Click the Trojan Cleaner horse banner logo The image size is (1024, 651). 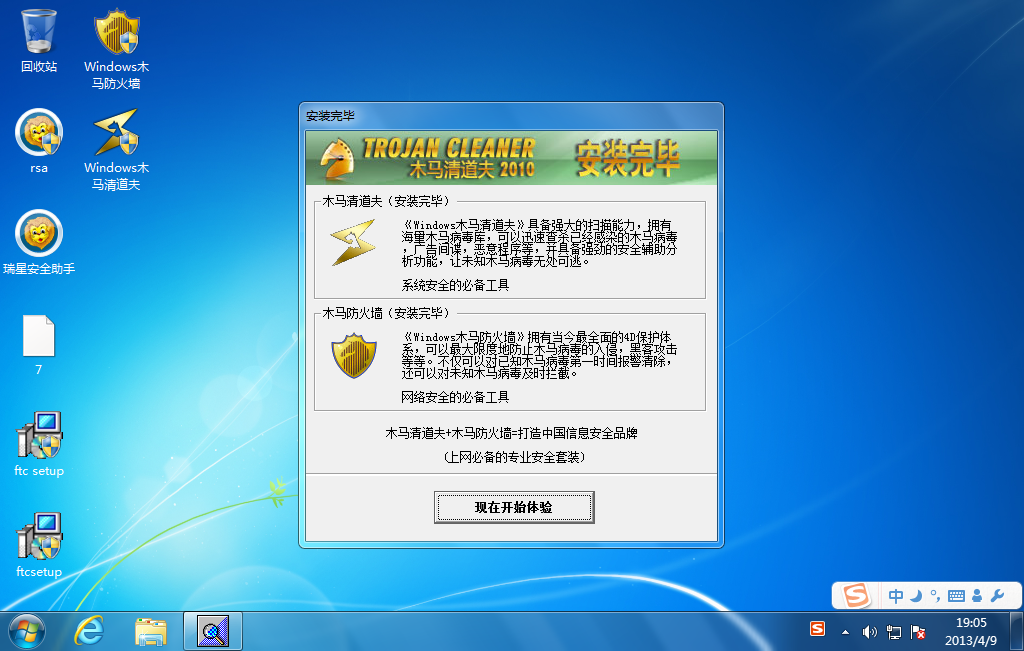point(338,159)
